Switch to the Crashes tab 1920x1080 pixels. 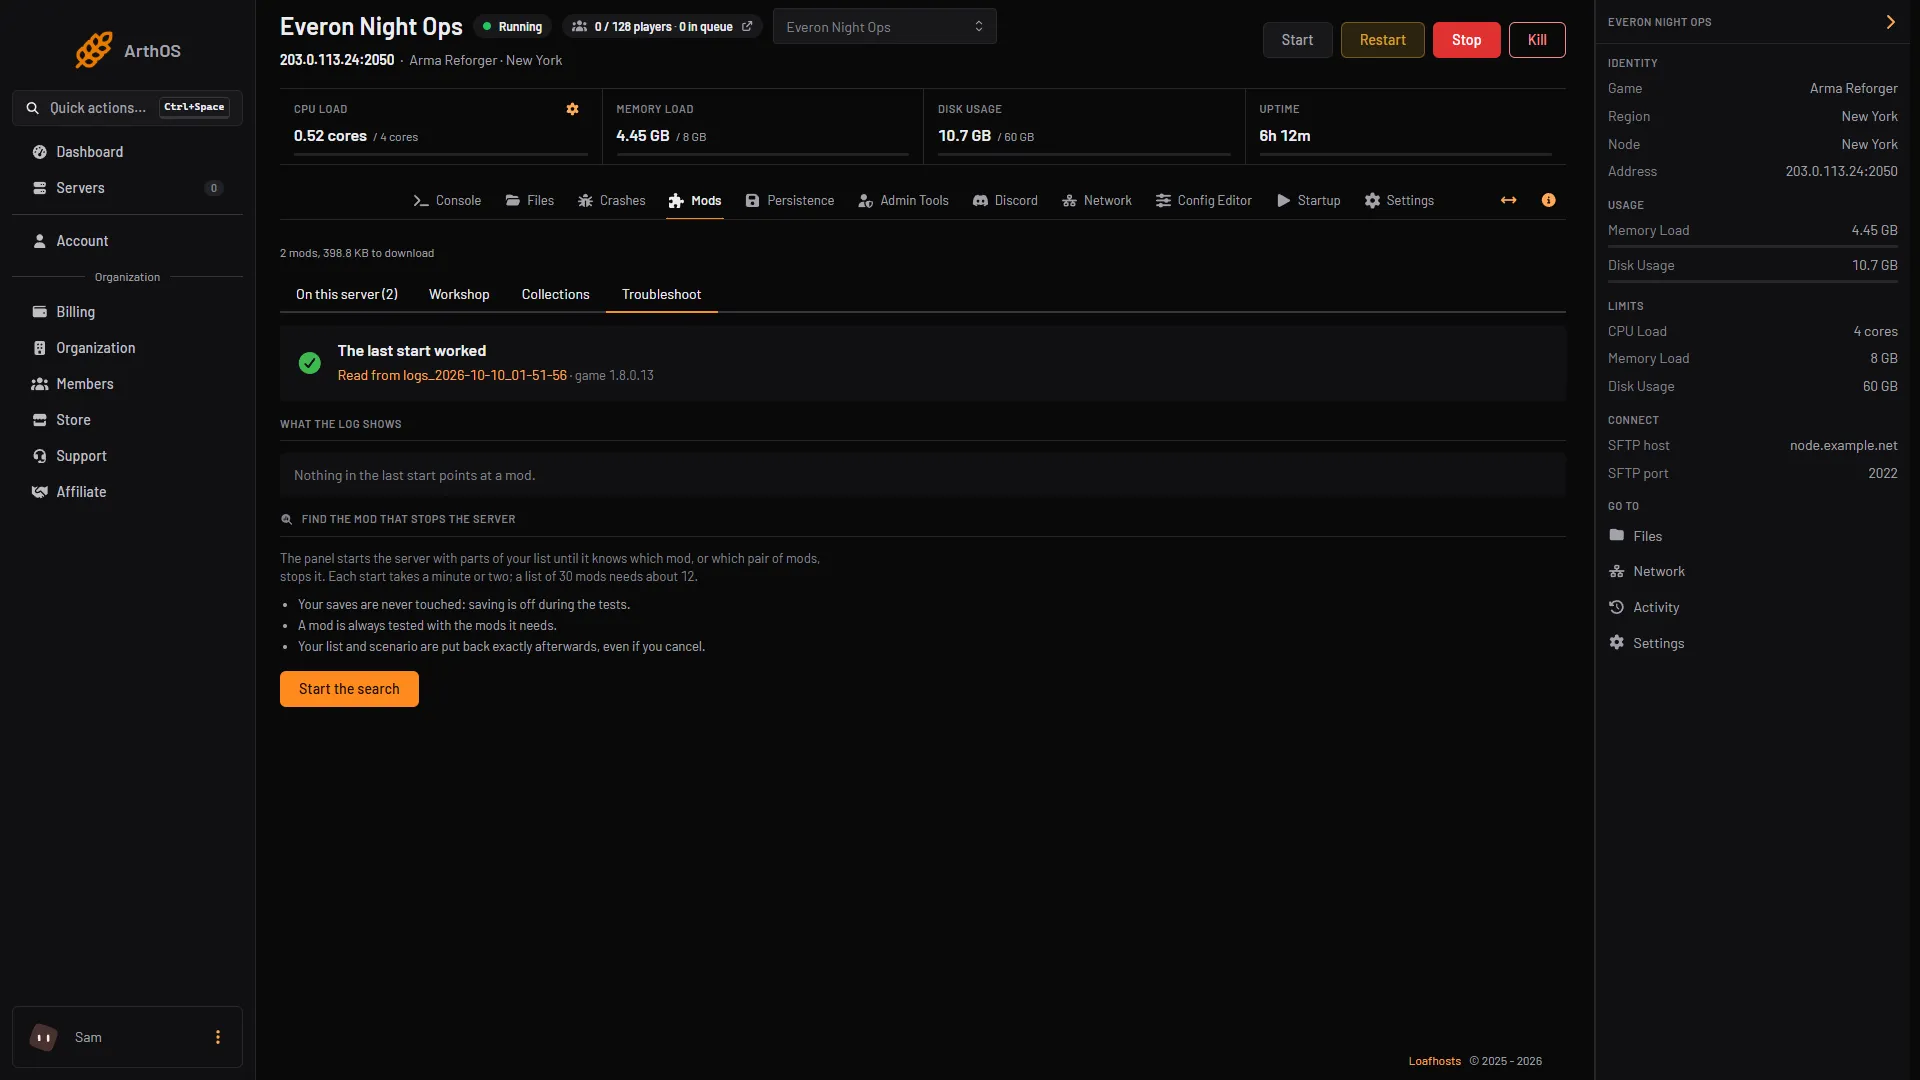pyautogui.click(x=611, y=201)
